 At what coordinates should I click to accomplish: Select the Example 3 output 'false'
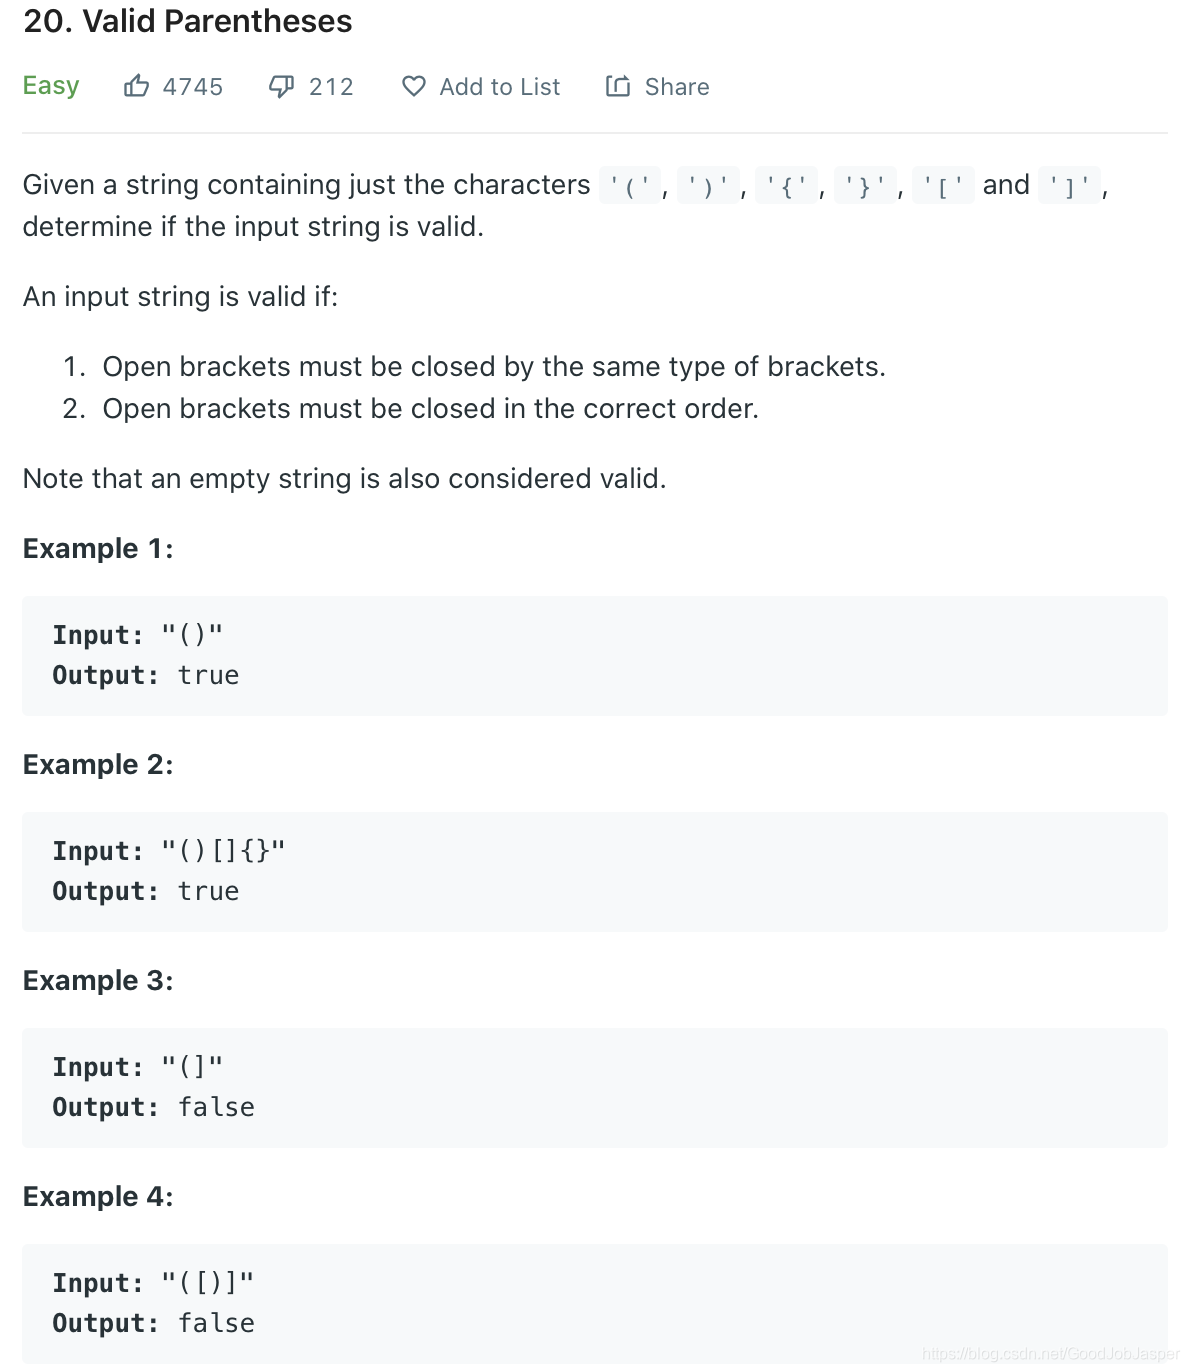(216, 1107)
